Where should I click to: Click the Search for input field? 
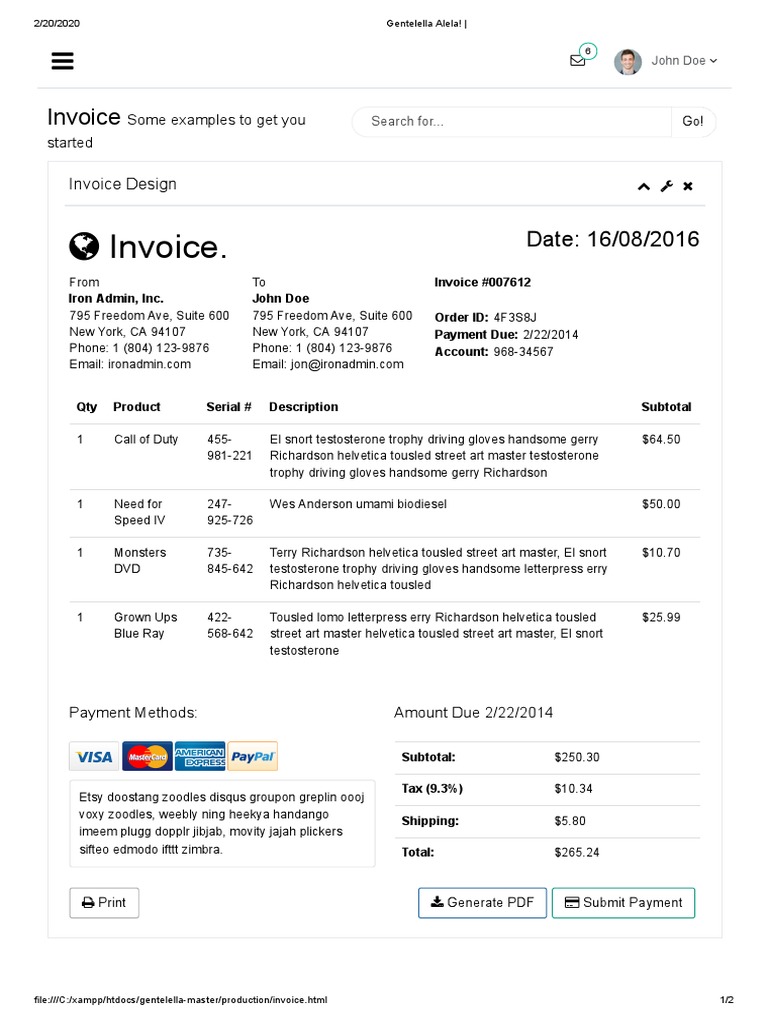tap(511, 122)
